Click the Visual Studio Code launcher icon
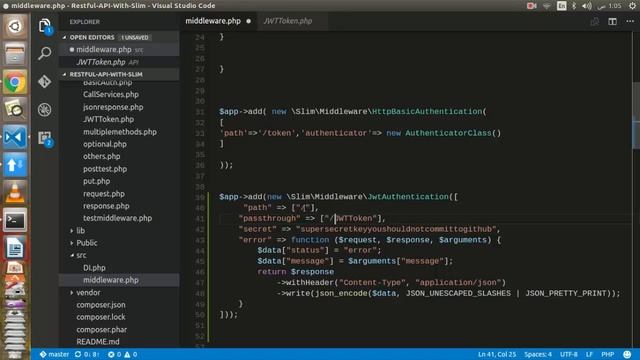Screen dimensions: 640x360 (15, 138)
